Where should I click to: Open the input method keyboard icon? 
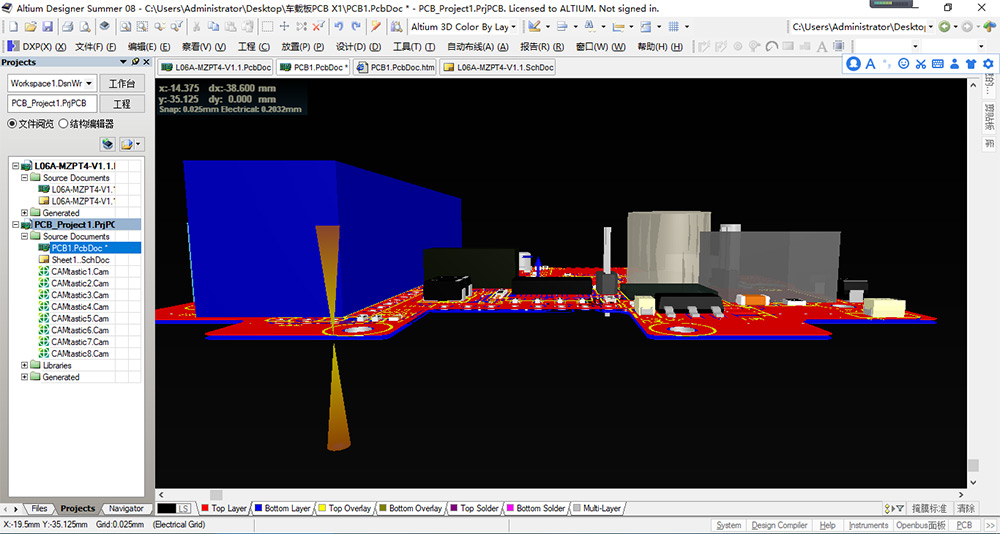[938, 64]
